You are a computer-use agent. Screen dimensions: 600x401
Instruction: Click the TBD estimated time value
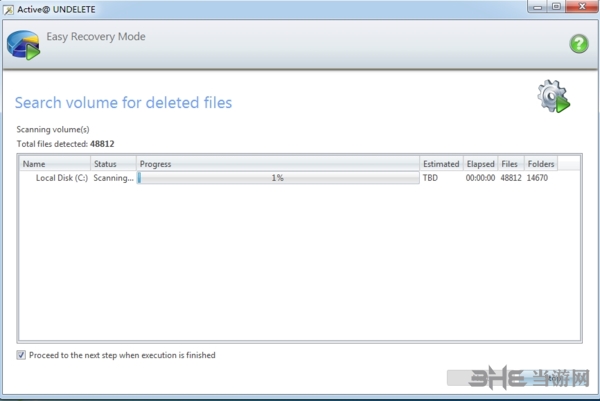coord(430,178)
